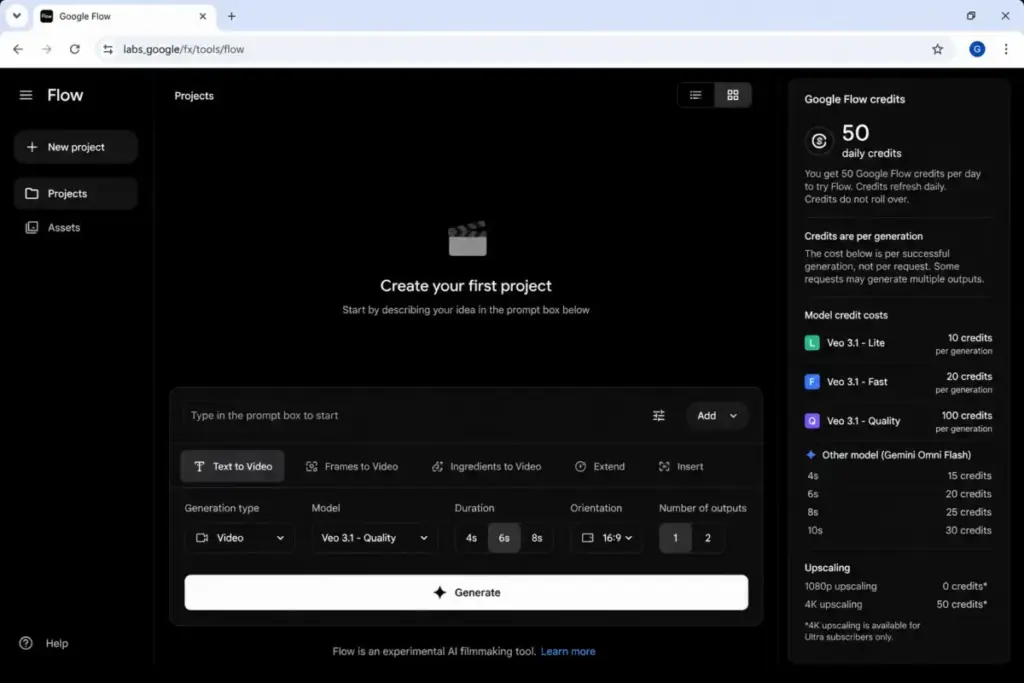Image resolution: width=1024 pixels, height=683 pixels.
Task: Open the Chrome three-dot menu
Action: tap(1006, 49)
